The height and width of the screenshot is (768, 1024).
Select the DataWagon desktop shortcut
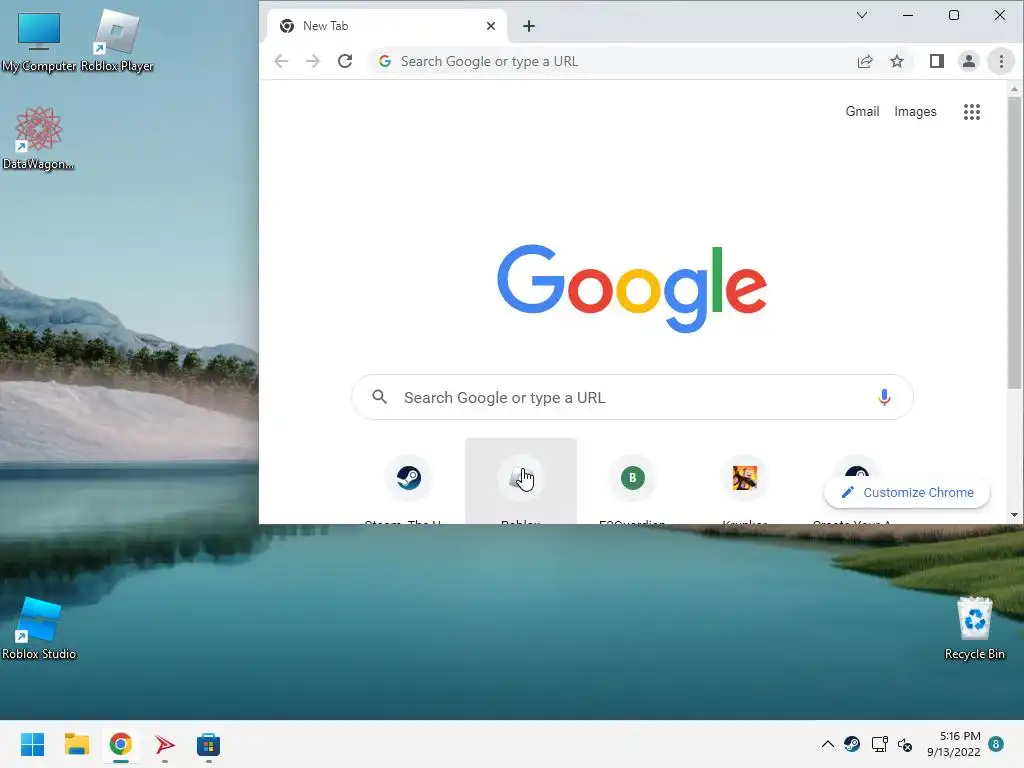pos(38,138)
